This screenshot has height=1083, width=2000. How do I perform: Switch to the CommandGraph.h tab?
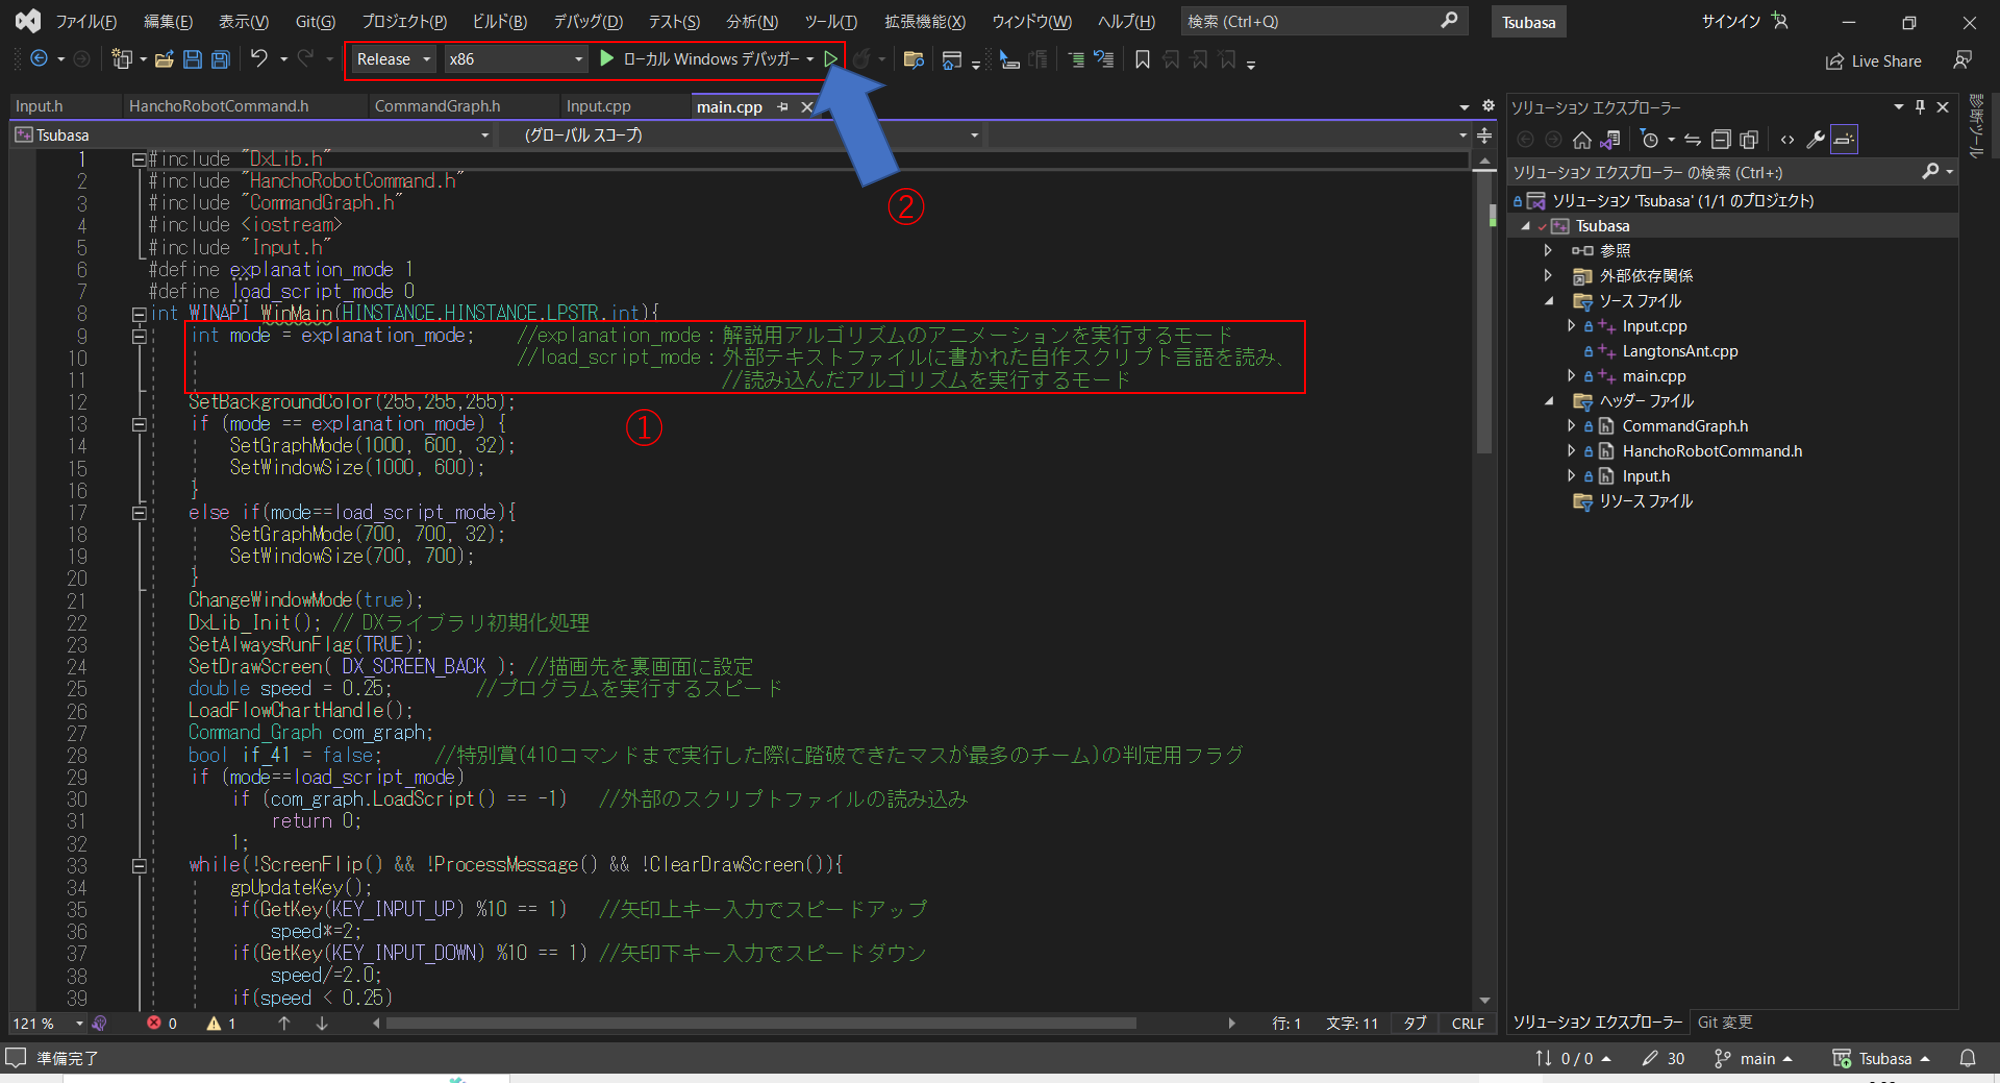pyautogui.click(x=437, y=106)
